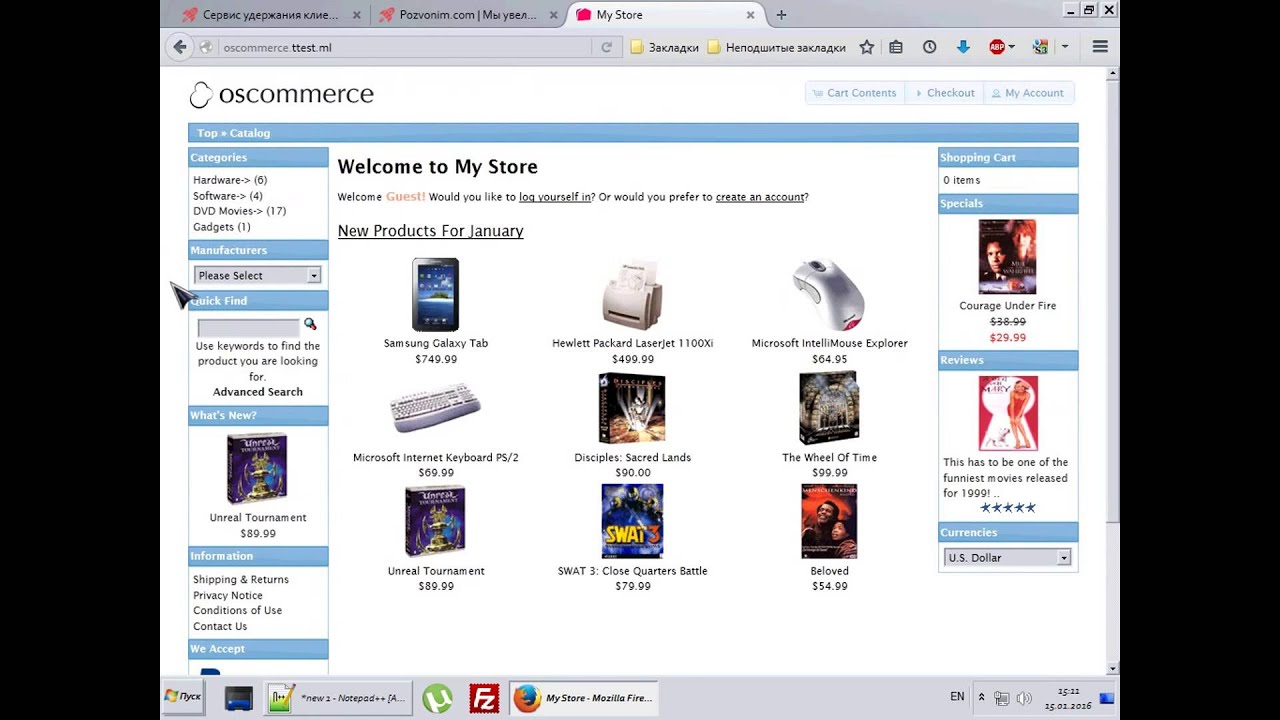Click the oscommerce logo
The height and width of the screenshot is (720, 1280).
[x=281, y=94]
